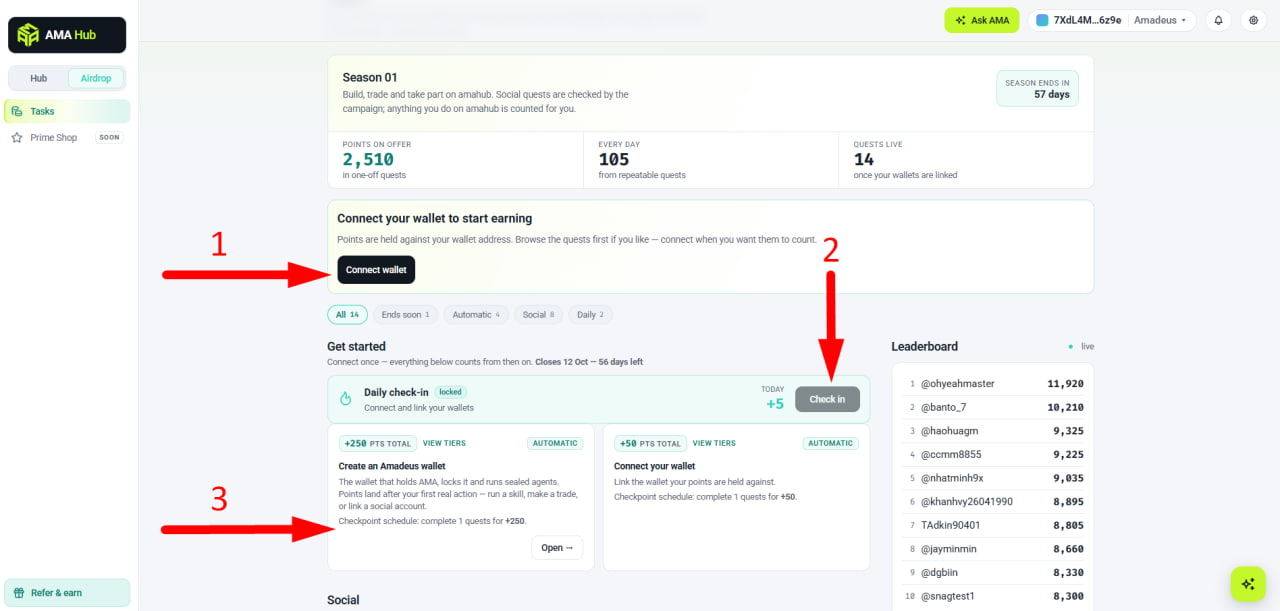
Task: Click the AMA Hub logo
Action: tap(66, 35)
